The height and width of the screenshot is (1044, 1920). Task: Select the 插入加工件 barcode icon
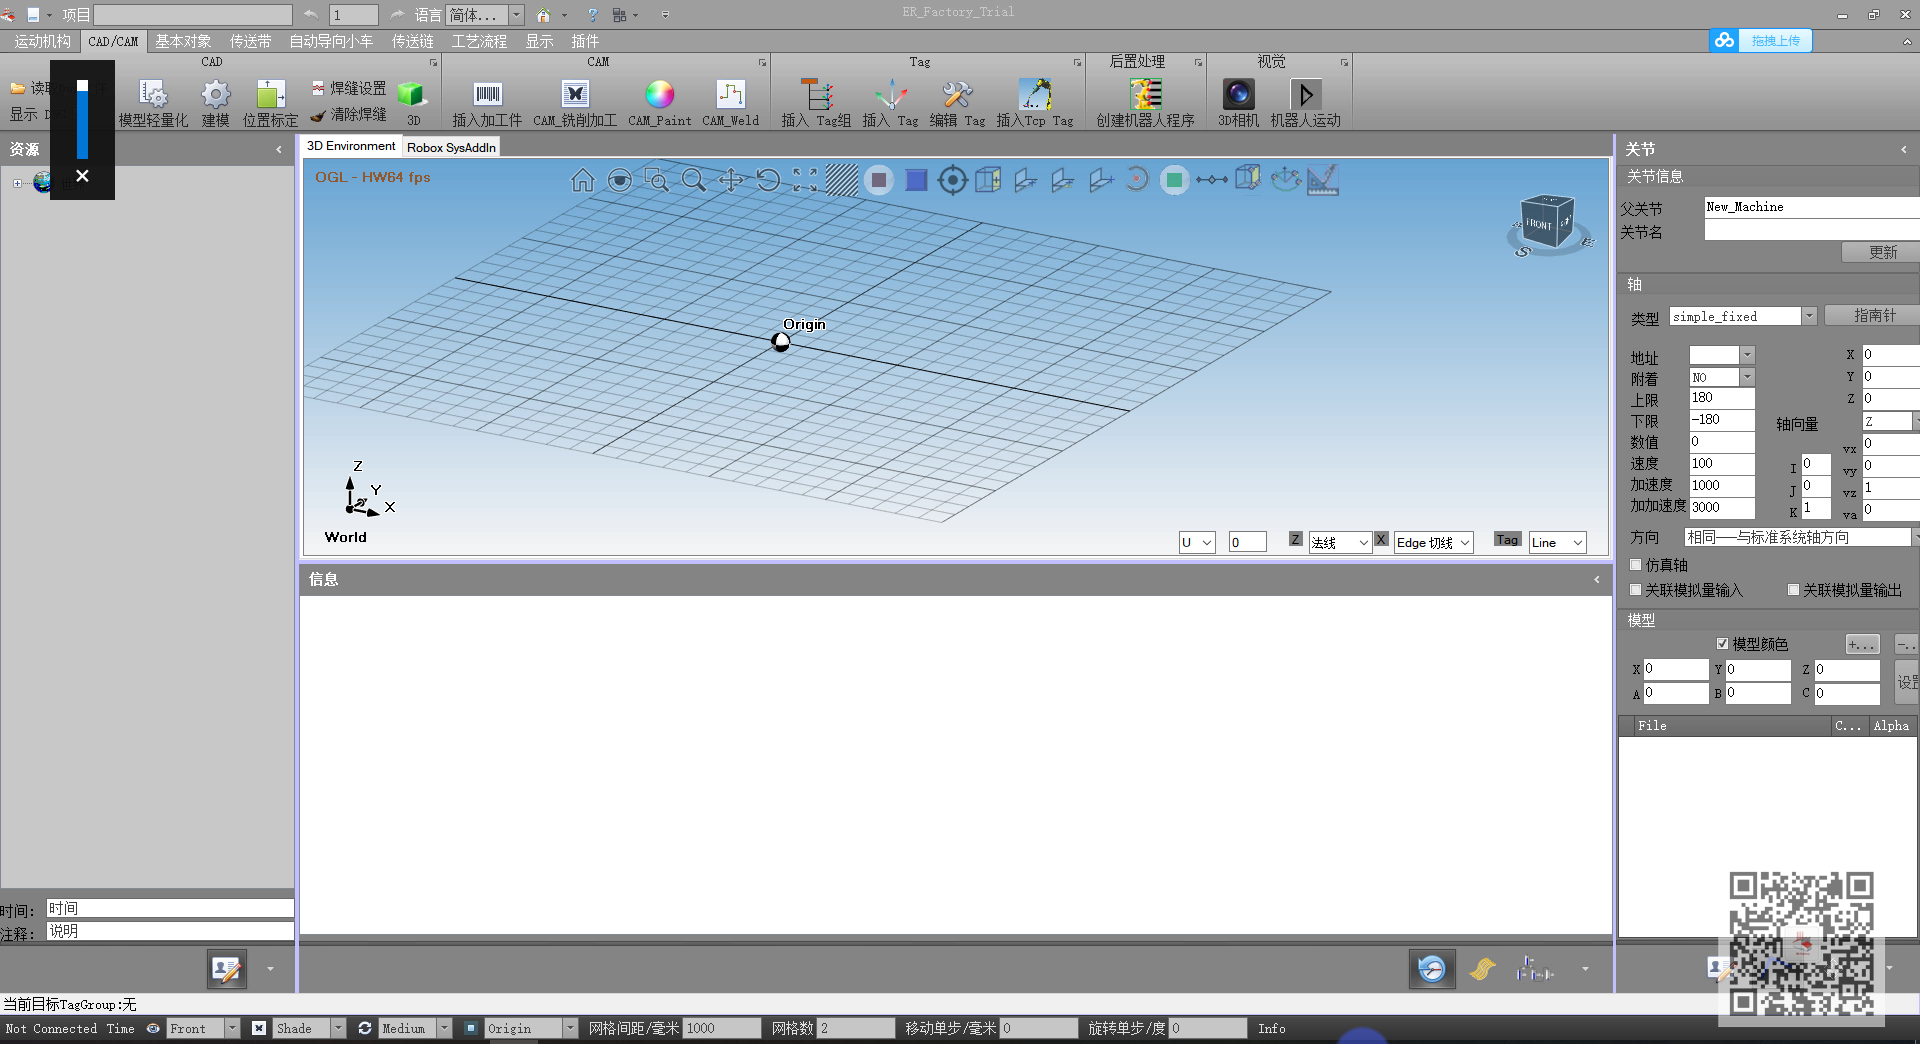pos(487,95)
